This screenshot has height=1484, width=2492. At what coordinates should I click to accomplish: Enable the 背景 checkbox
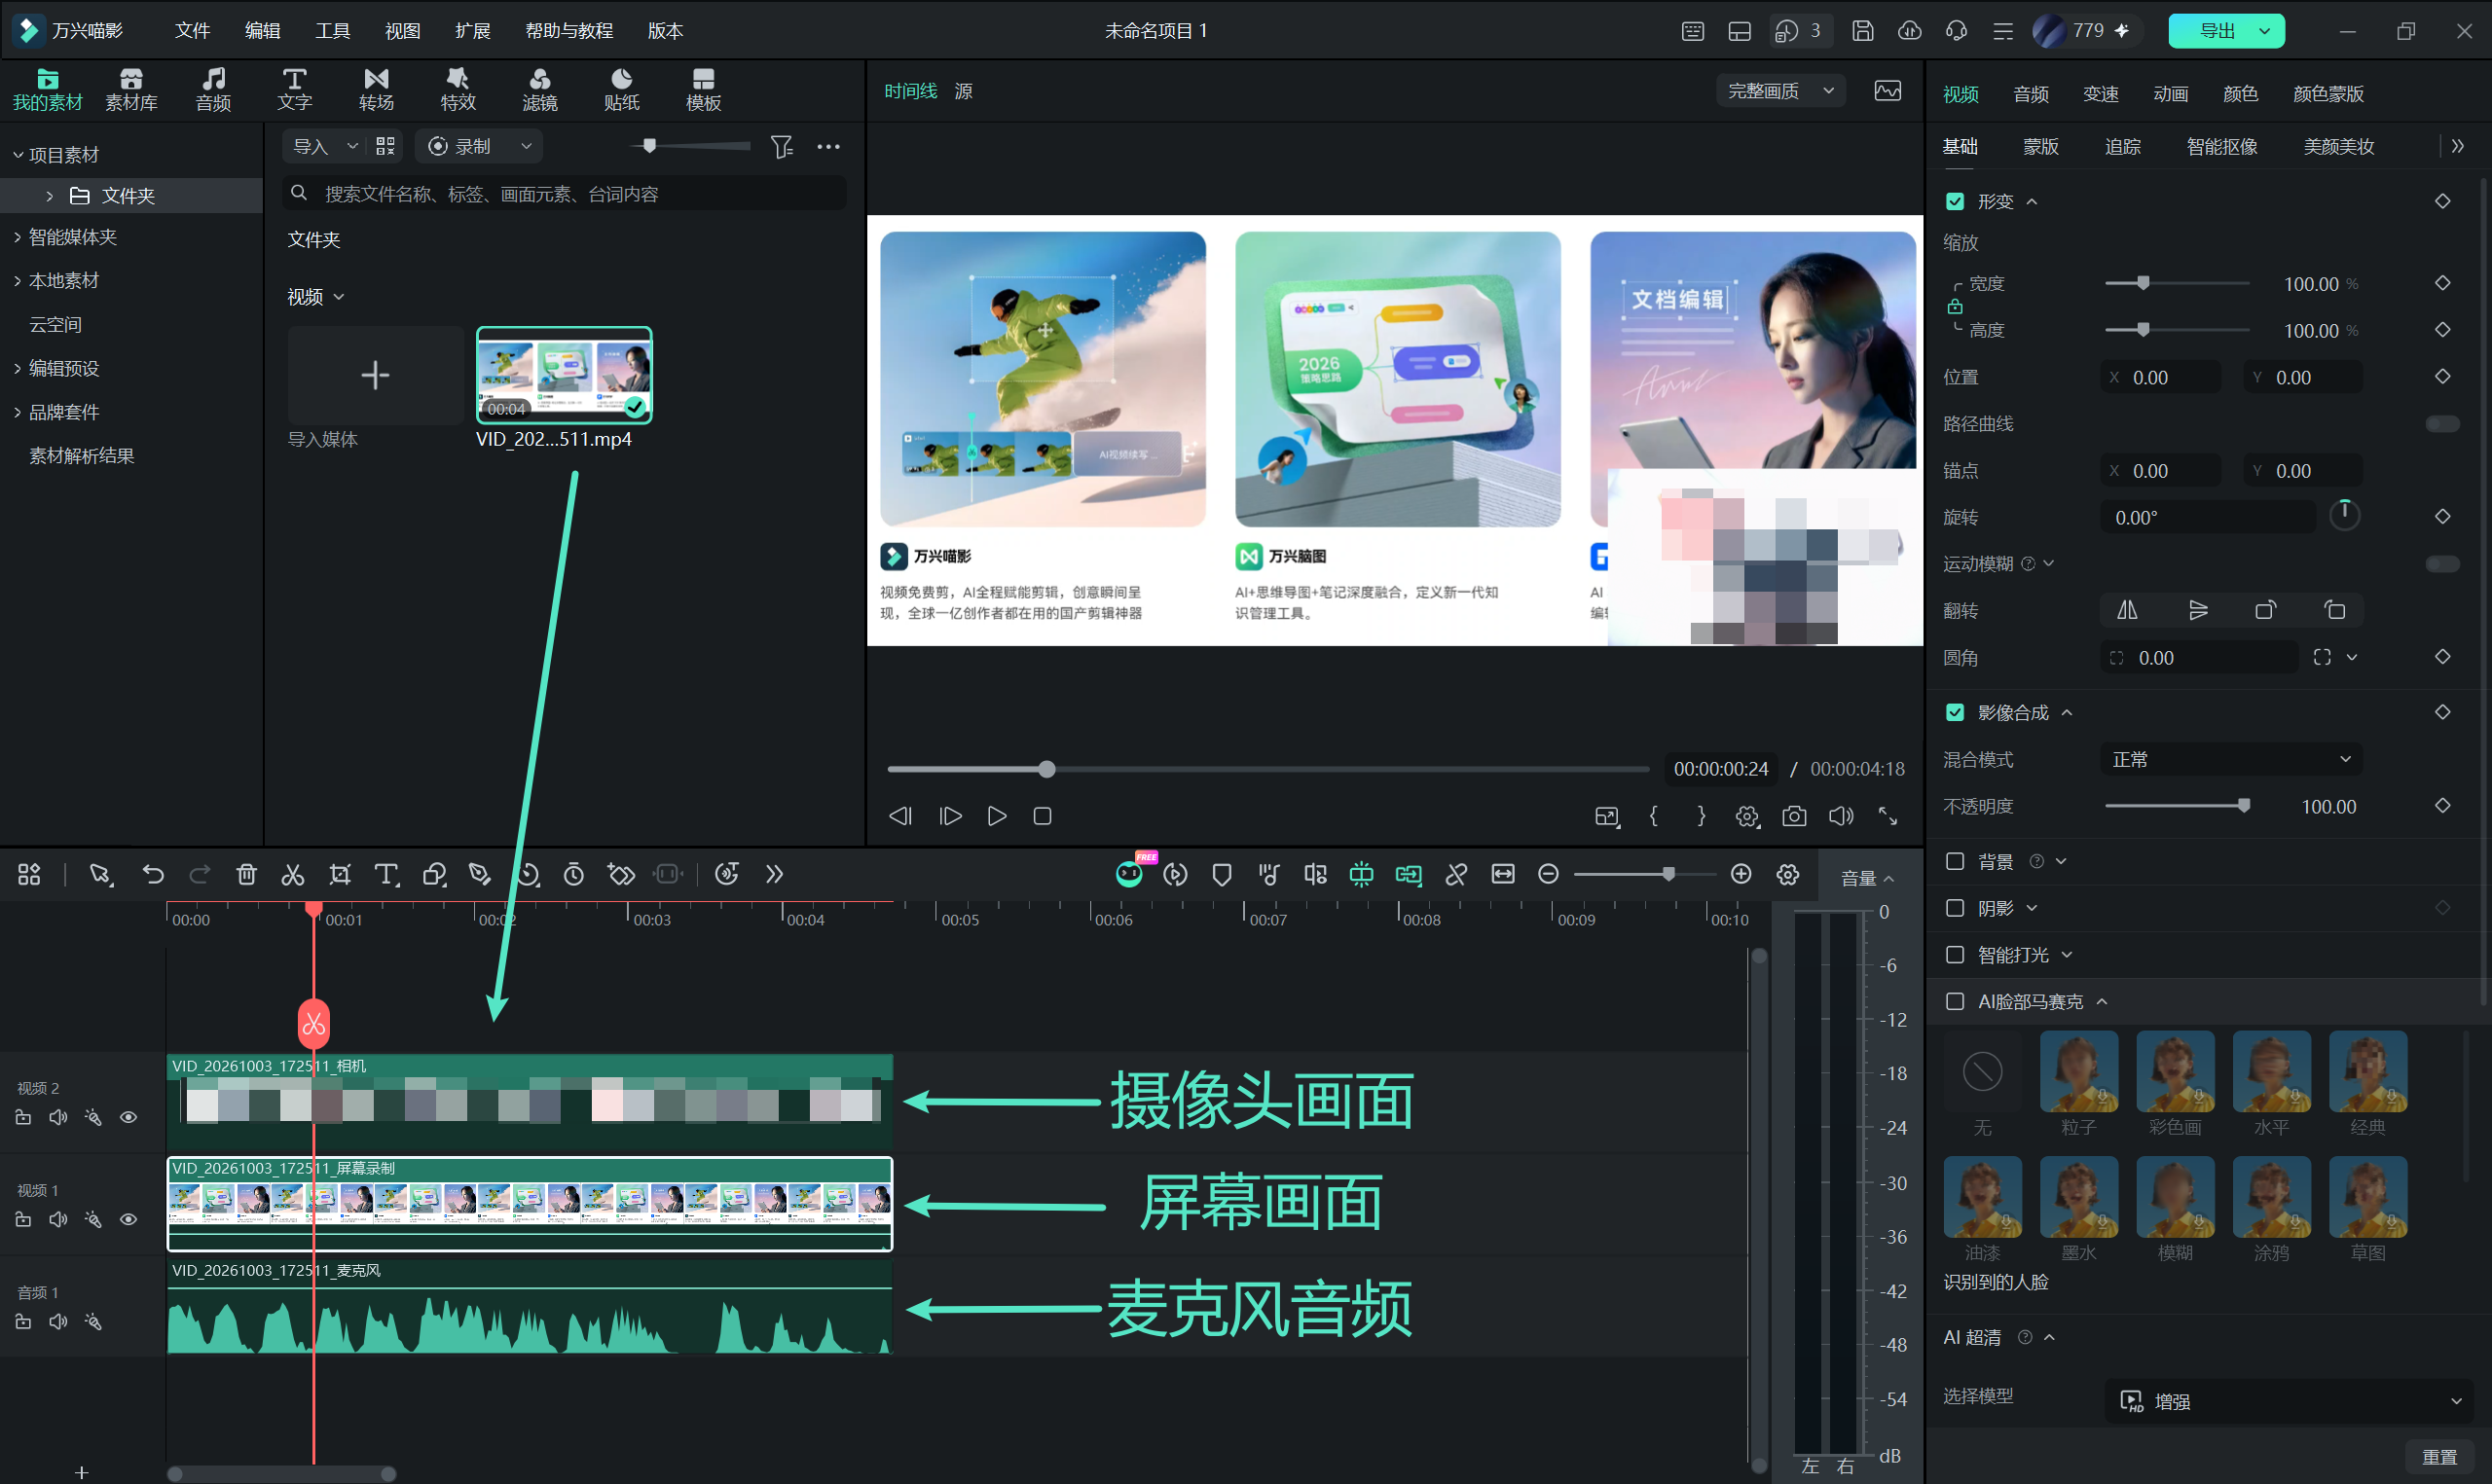[x=1955, y=862]
